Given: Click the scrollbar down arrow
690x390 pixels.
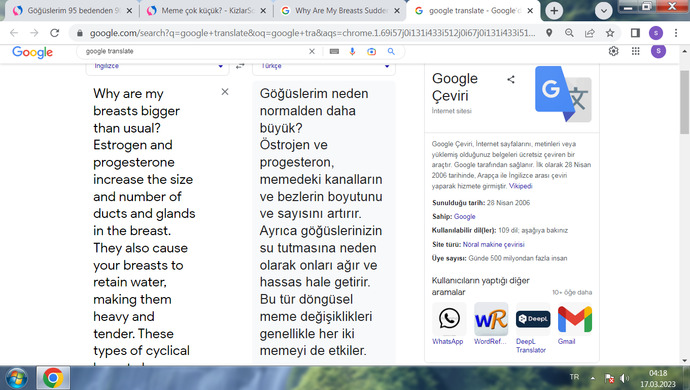Looking at the screenshot, I should click(684, 361).
